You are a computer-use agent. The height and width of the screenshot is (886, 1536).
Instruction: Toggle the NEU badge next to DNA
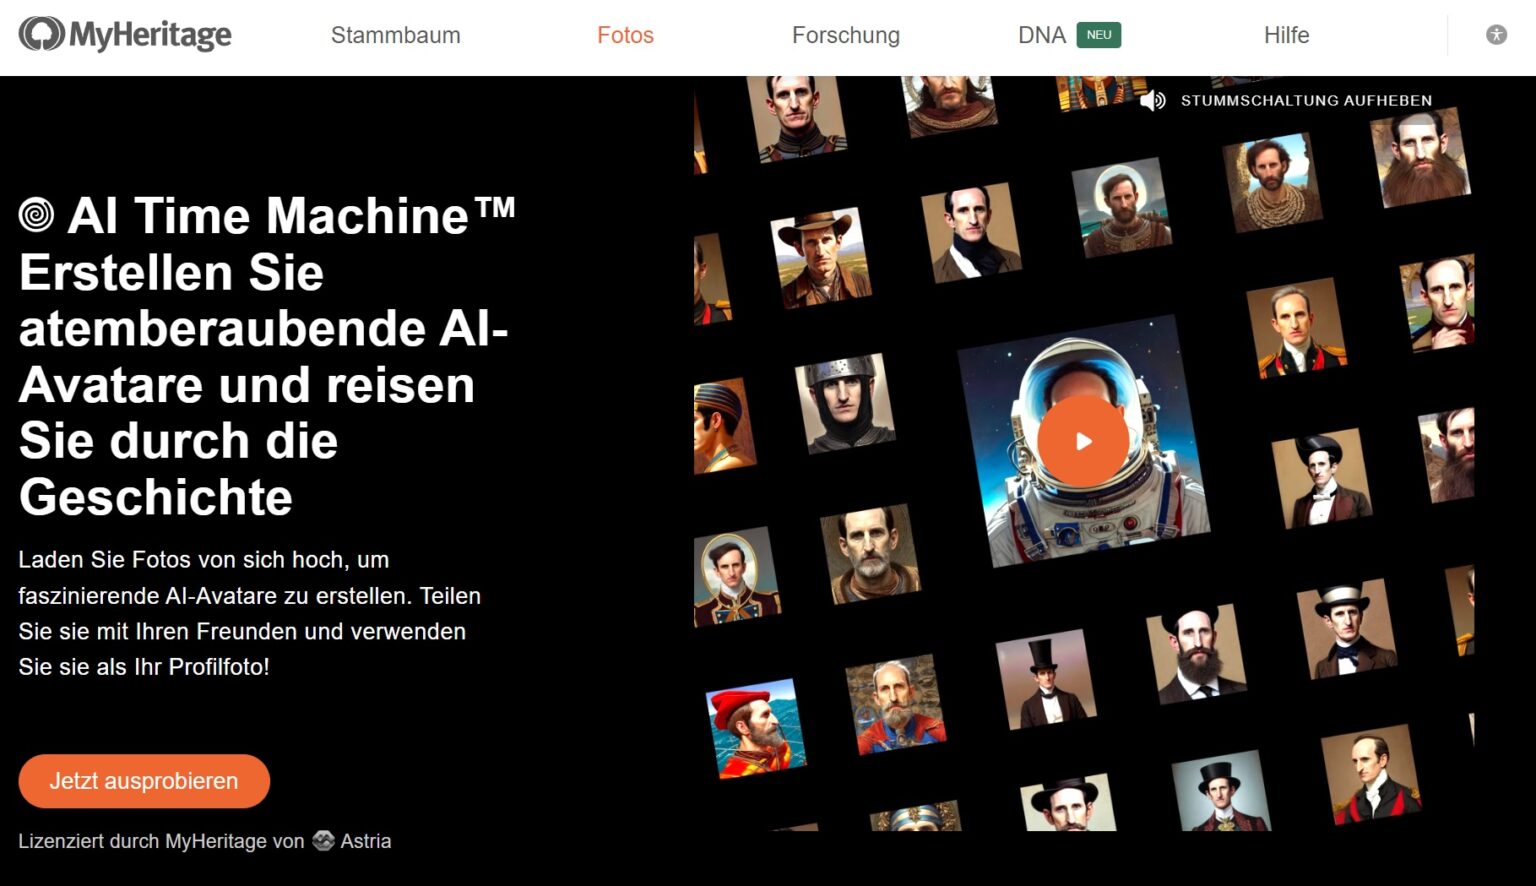pyautogui.click(x=1099, y=34)
